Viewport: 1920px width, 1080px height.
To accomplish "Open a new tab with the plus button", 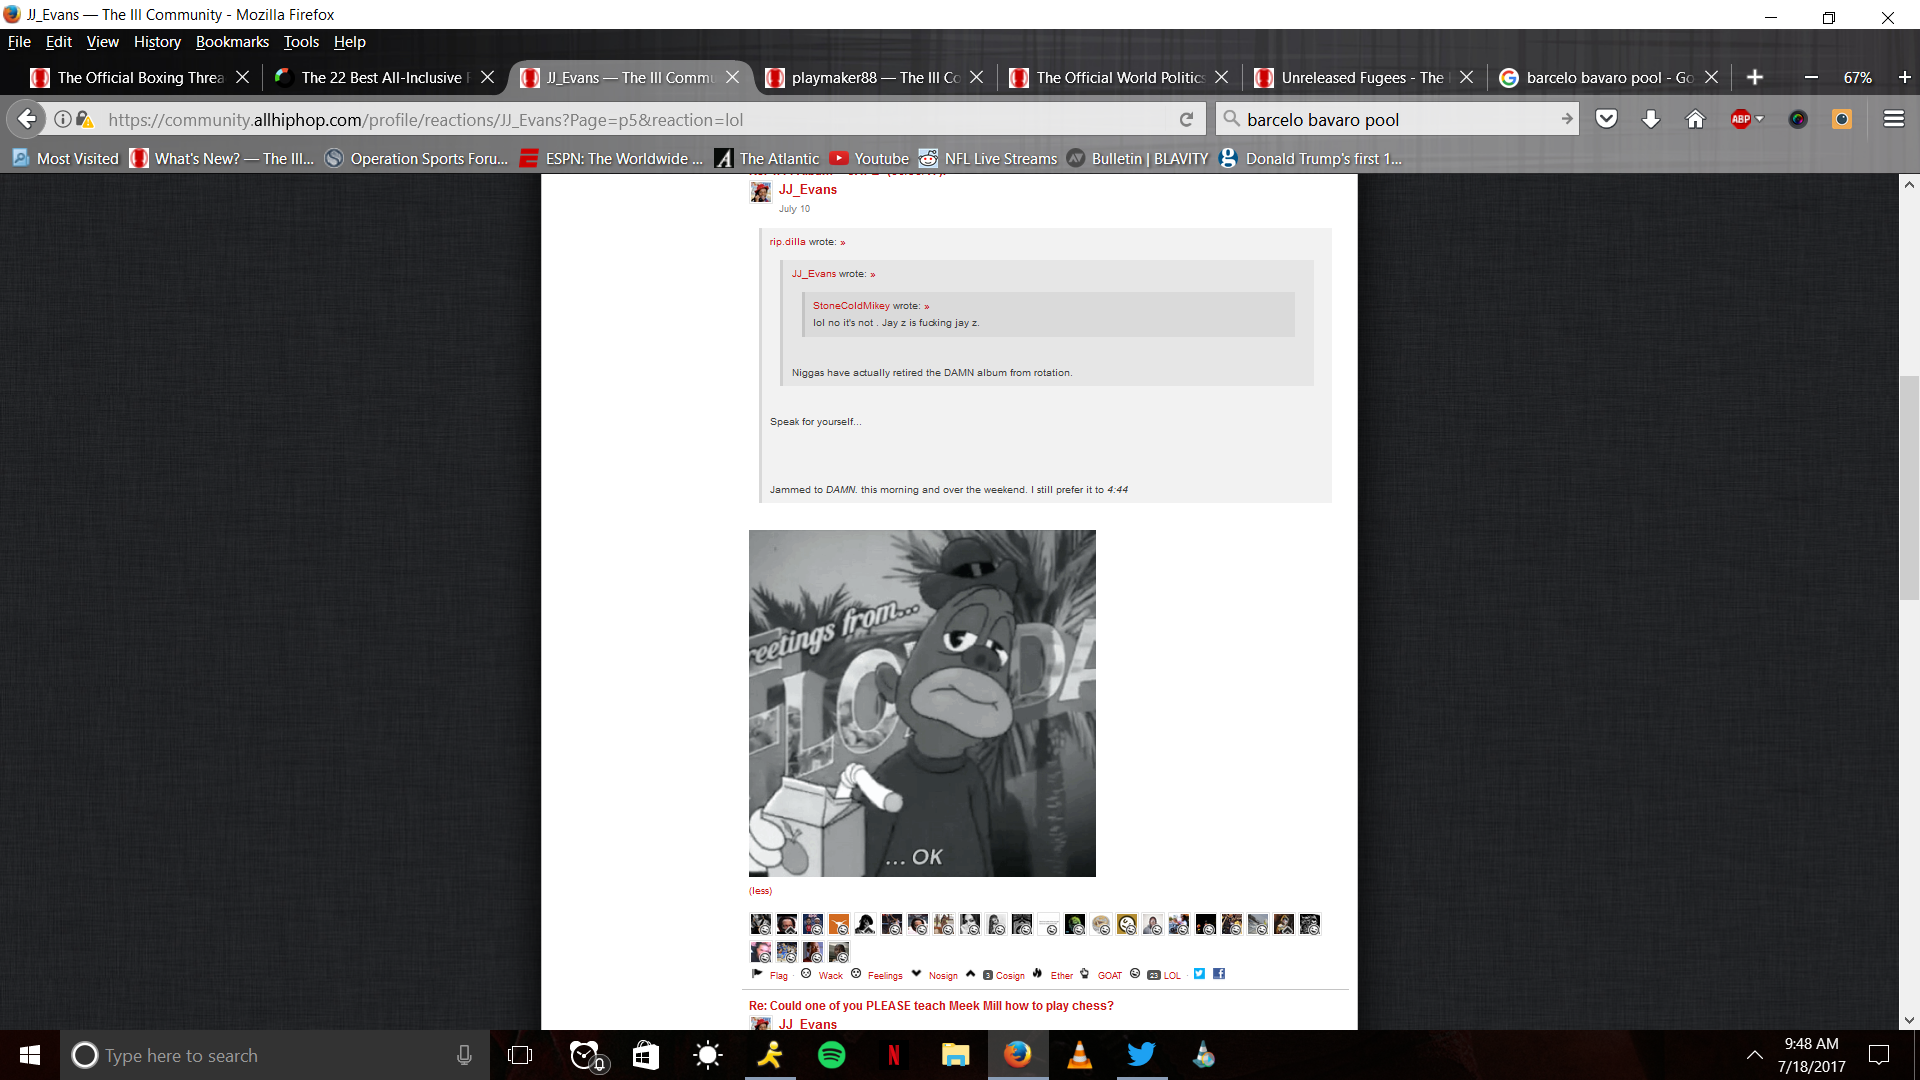I will 1754,77.
